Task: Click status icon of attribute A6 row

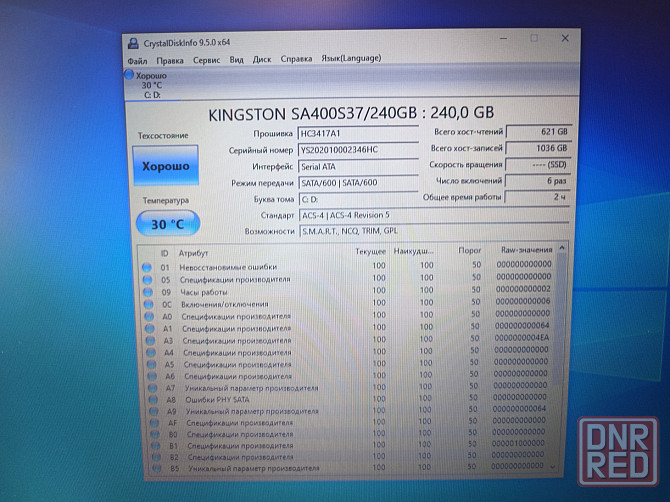Action: 152,376
